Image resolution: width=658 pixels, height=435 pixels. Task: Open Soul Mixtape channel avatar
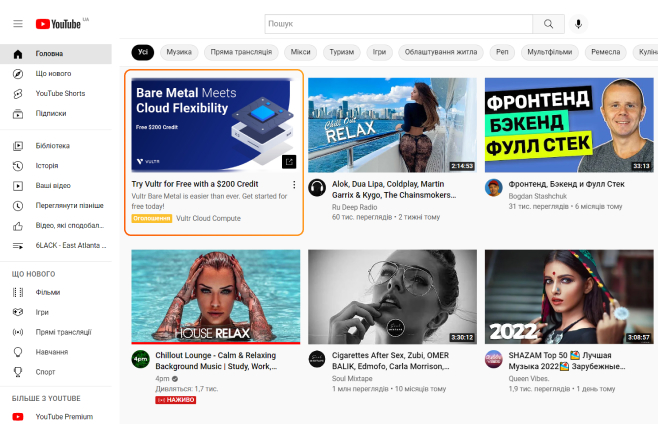[317, 359]
